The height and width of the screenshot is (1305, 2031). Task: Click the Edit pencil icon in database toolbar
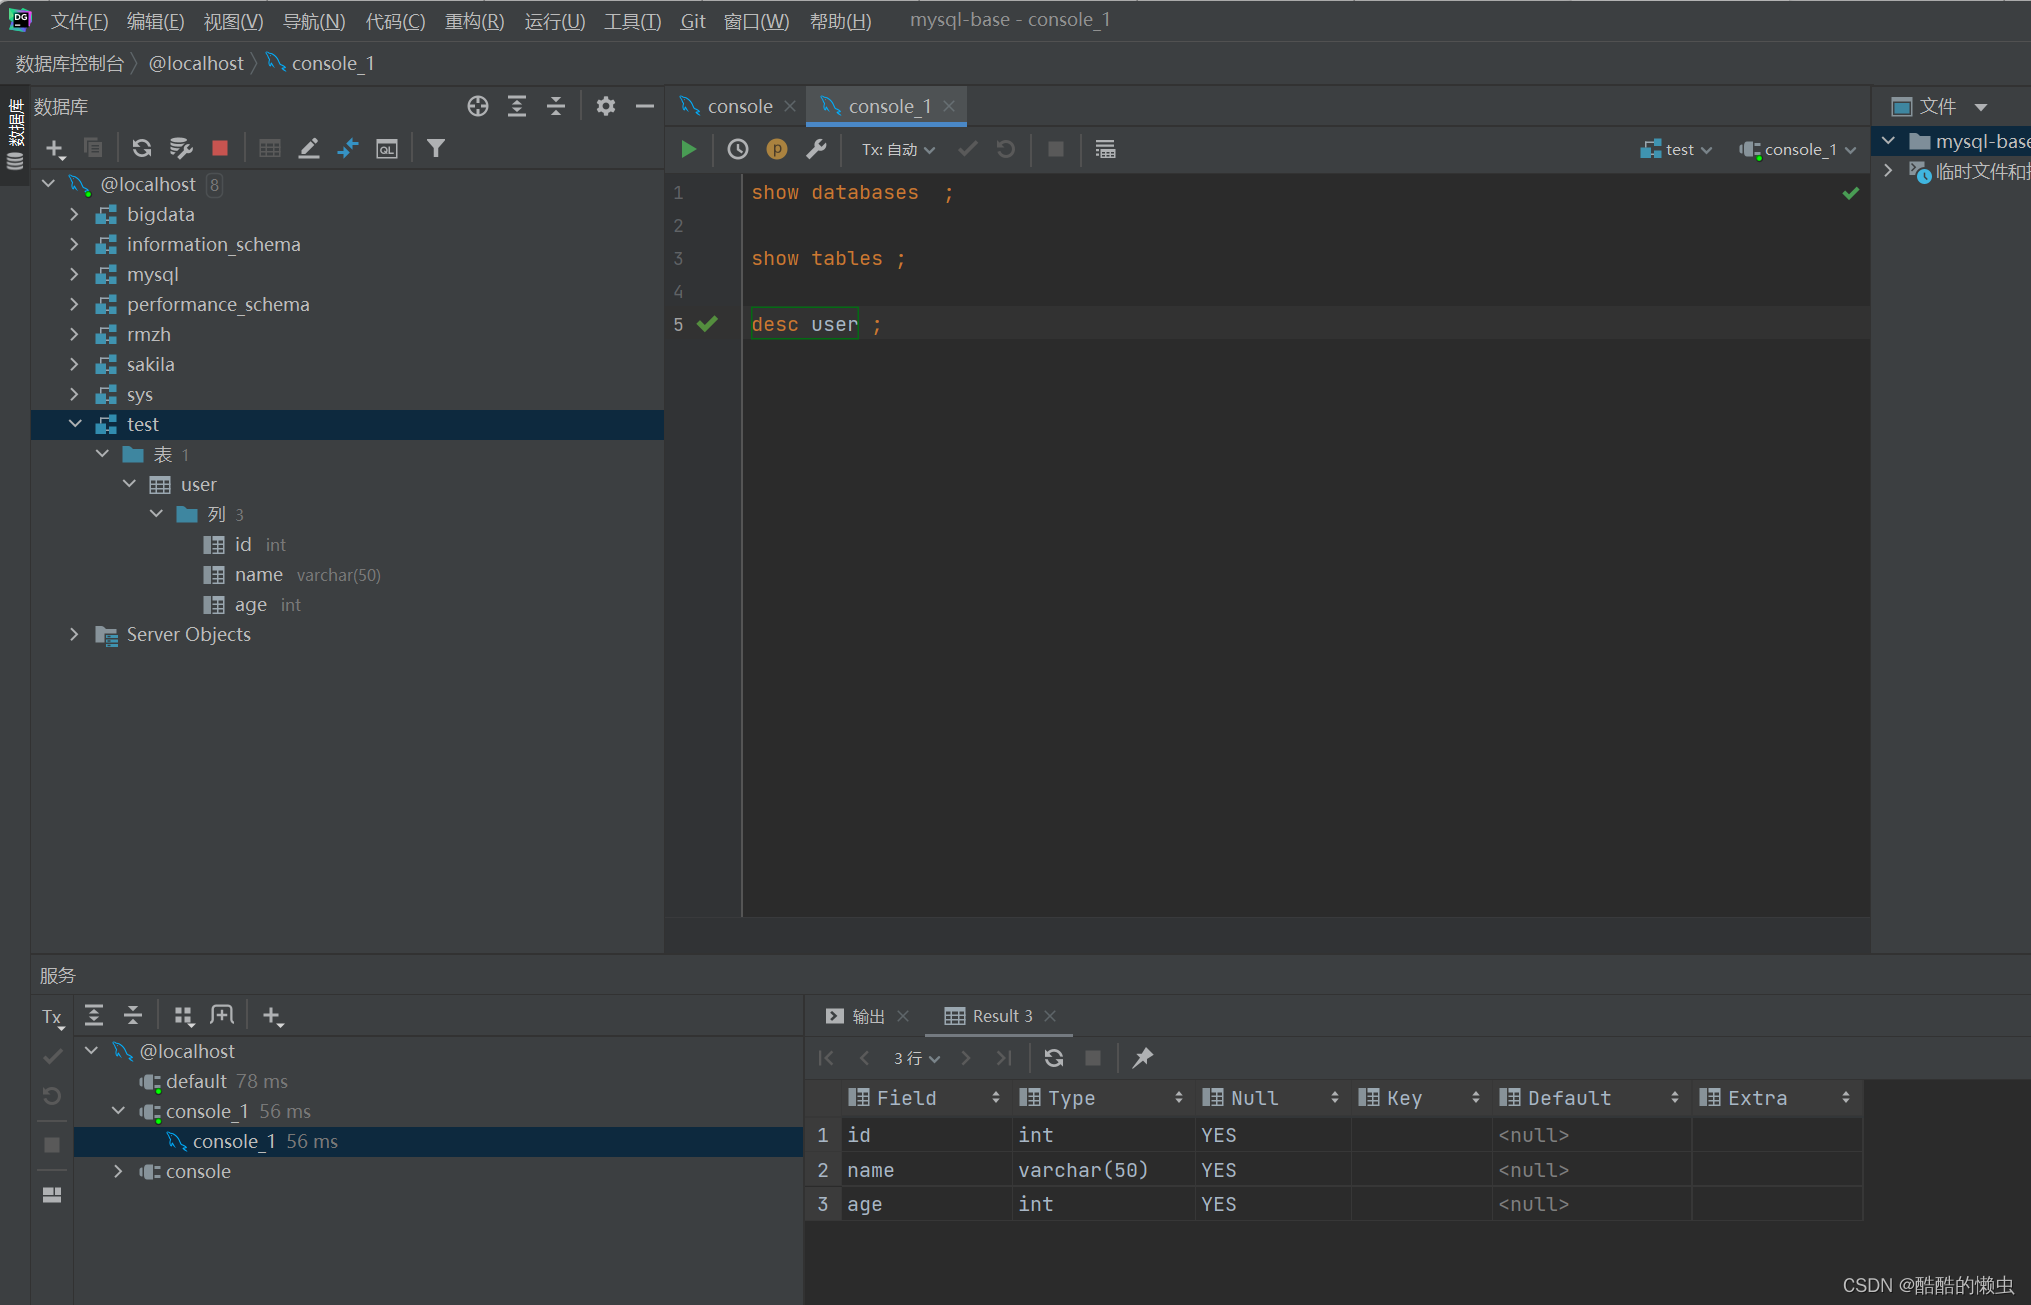click(309, 148)
